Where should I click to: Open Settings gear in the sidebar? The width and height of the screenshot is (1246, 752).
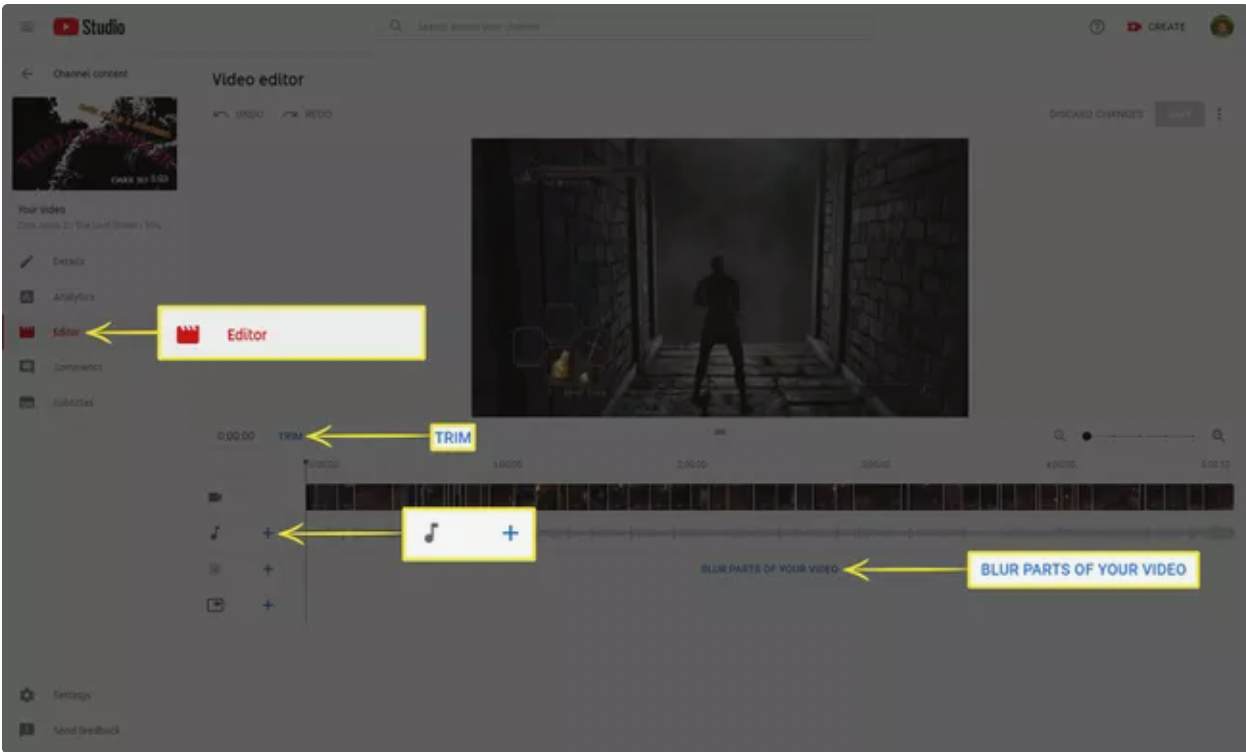(28, 694)
